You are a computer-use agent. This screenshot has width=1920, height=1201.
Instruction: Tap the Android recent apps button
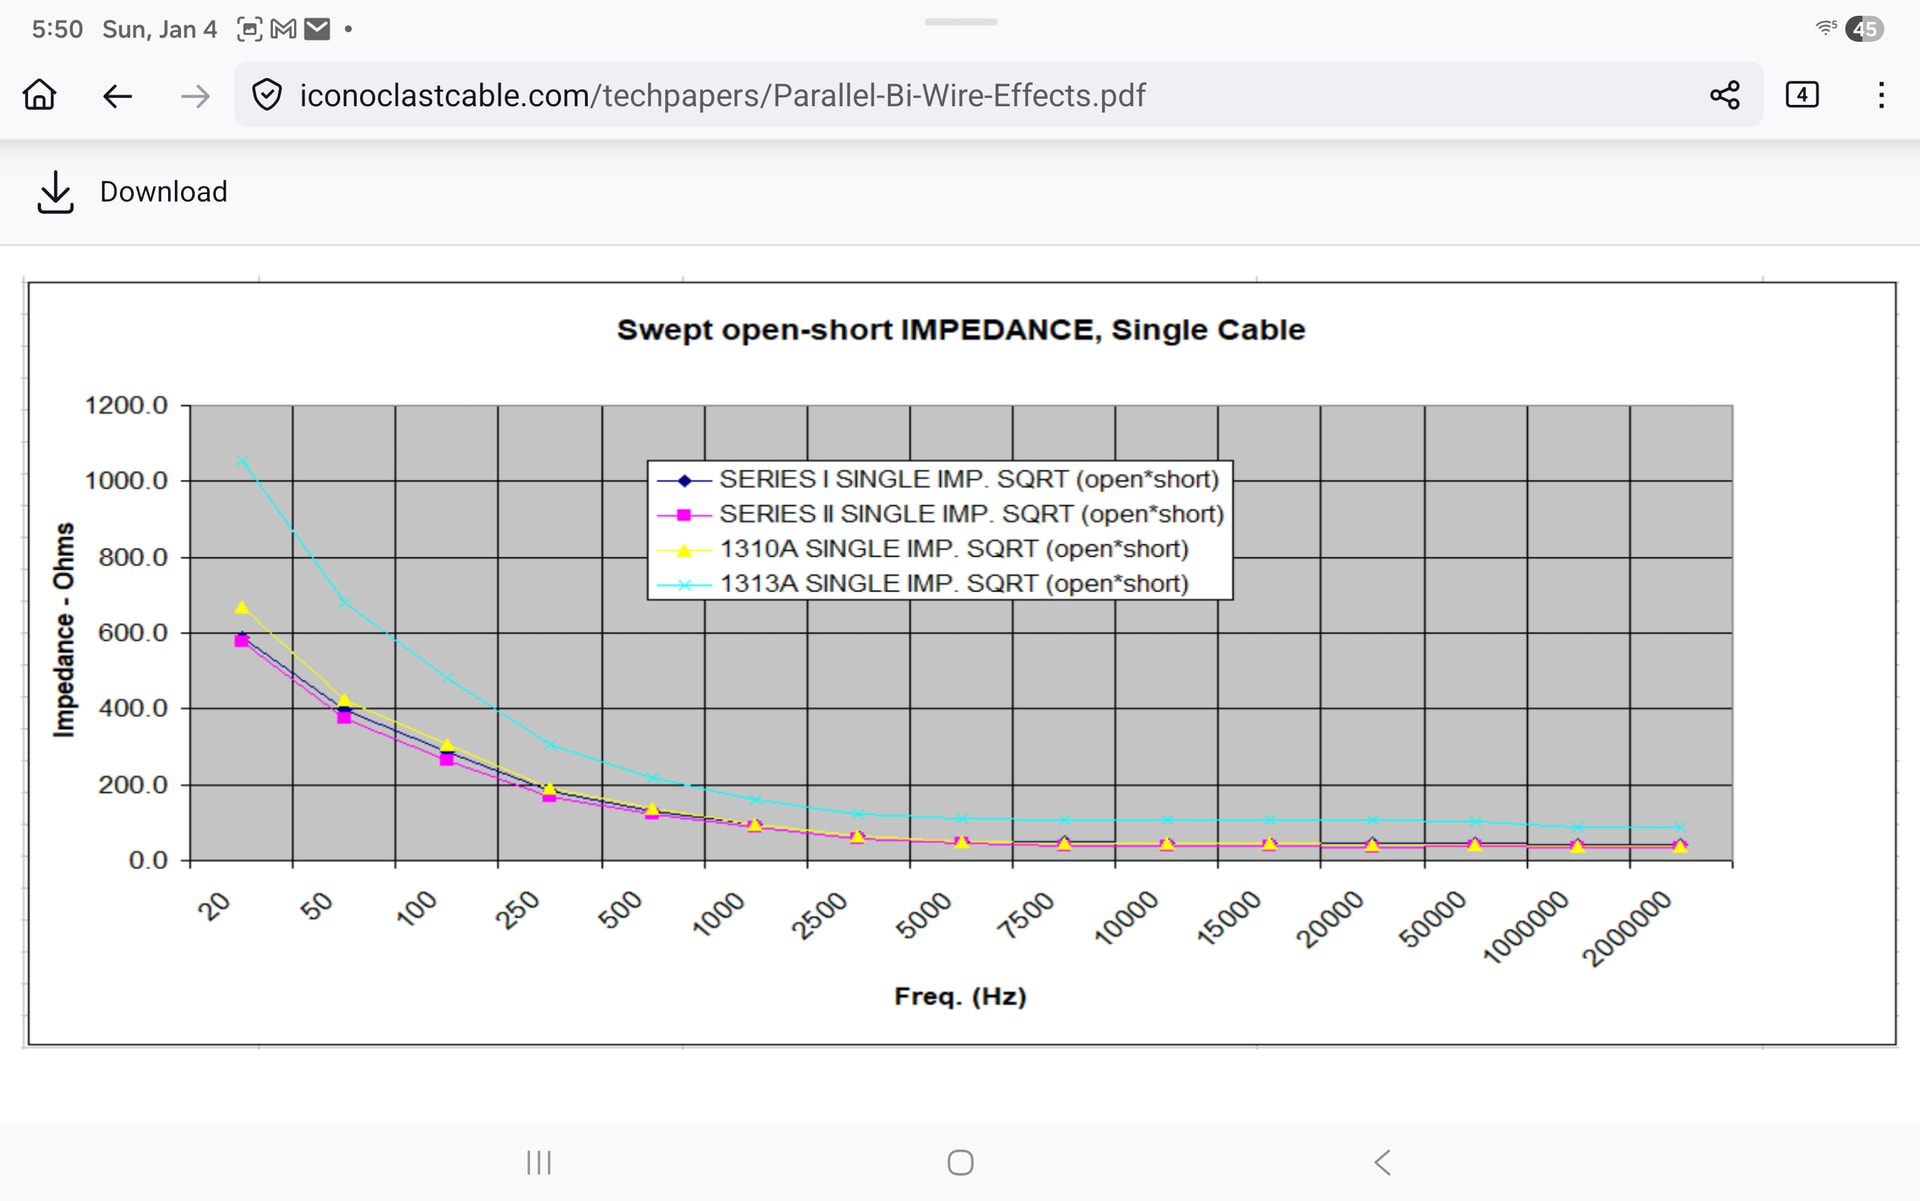[539, 1162]
